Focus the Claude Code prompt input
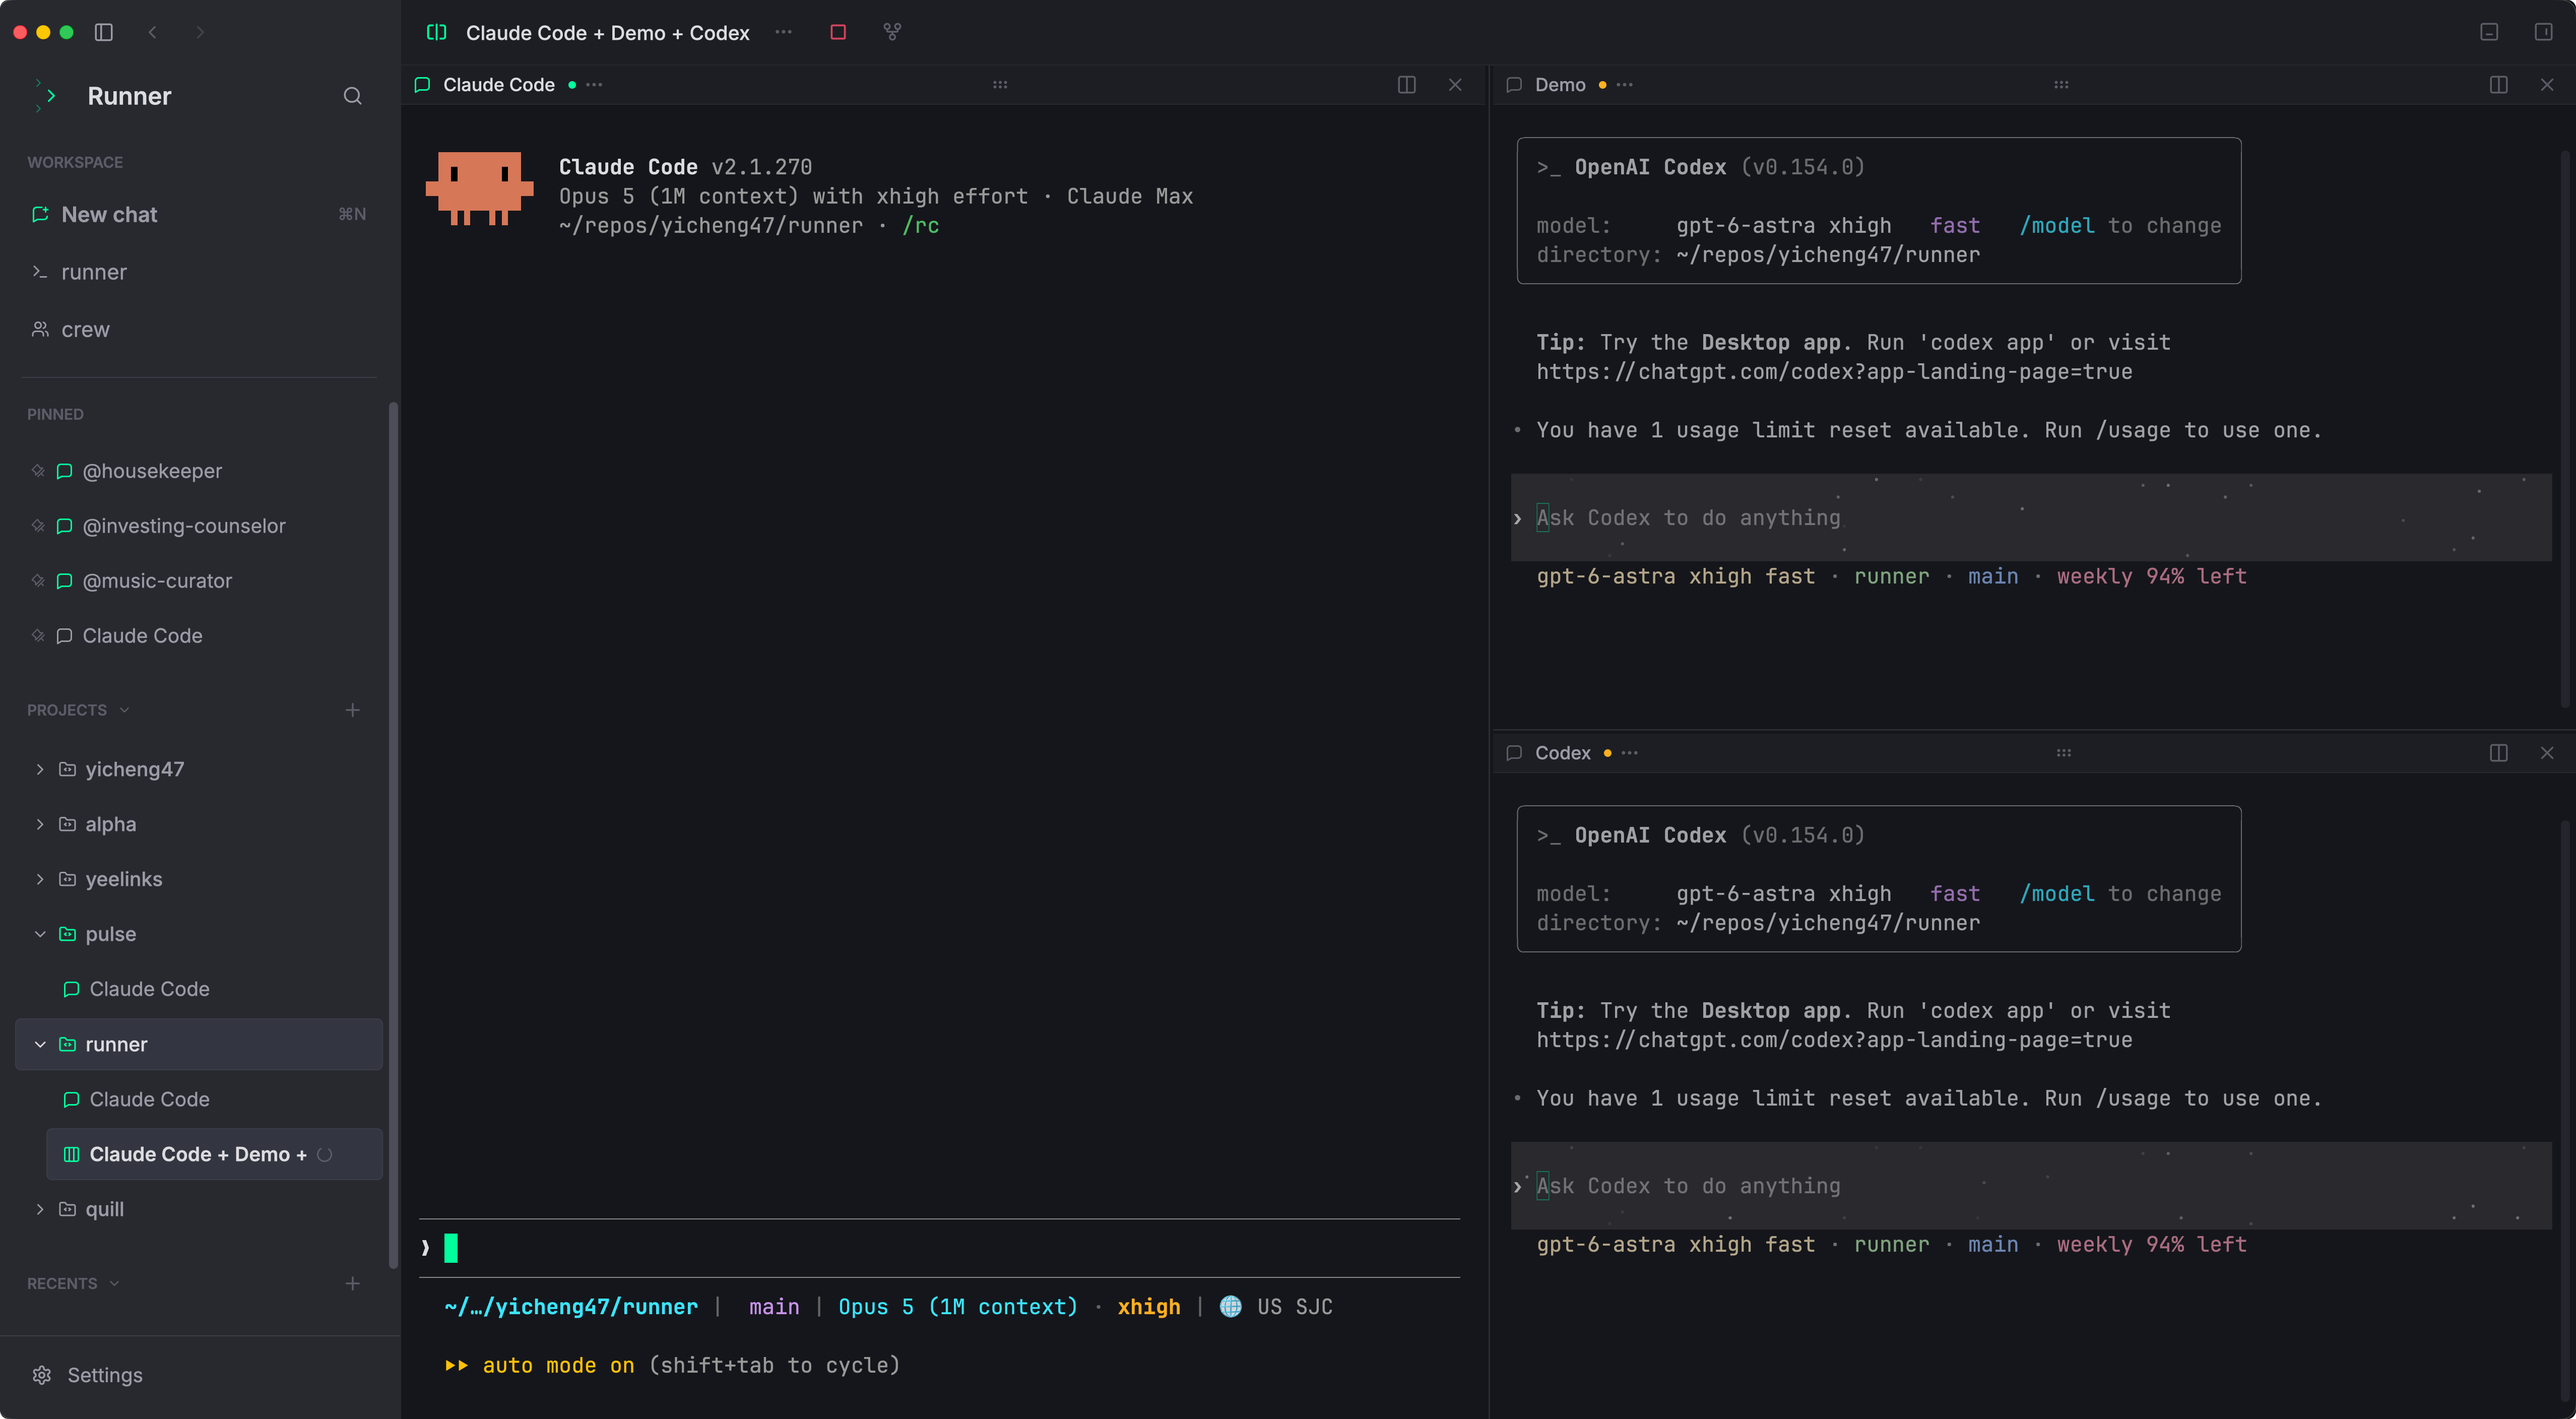 pos(939,1248)
